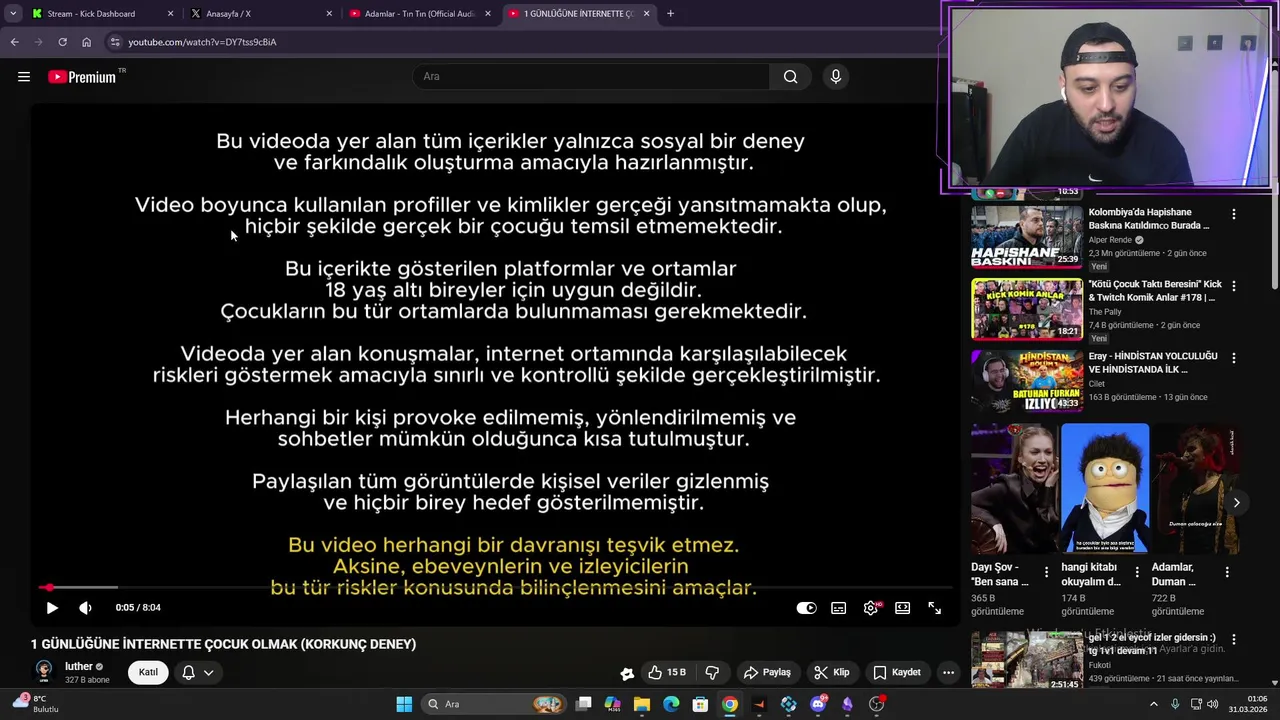Image resolution: width=1280 pixels, height=720 pixels.
Task: Go to YouTube Premium home logo
Action: click(82, 77)
